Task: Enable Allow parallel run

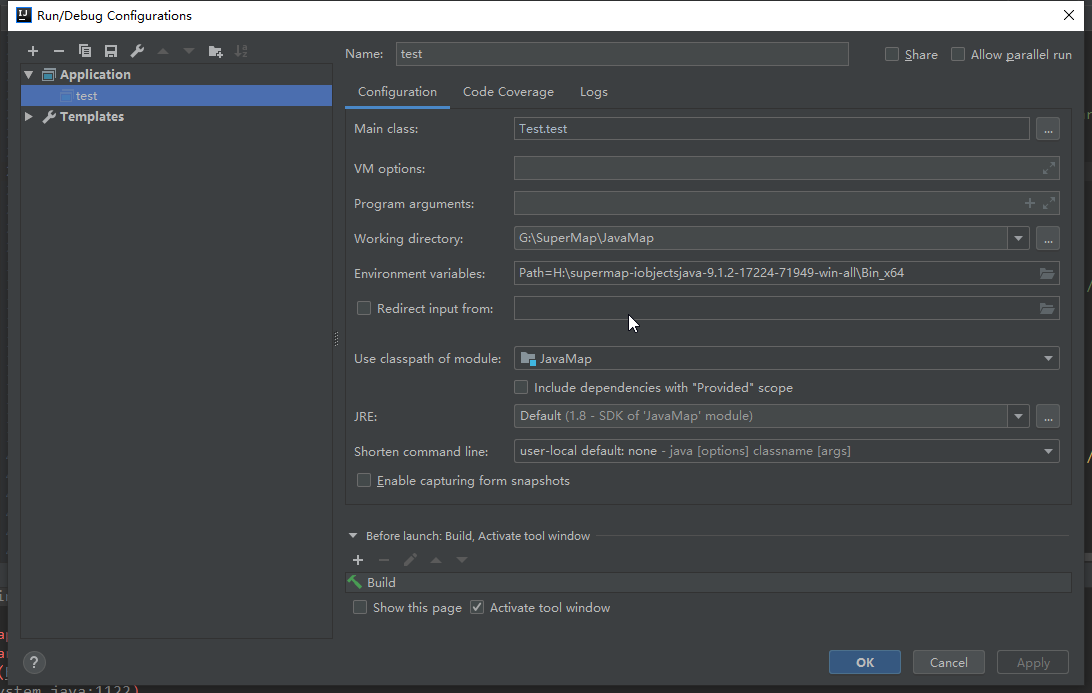Action: click(958, 54)
